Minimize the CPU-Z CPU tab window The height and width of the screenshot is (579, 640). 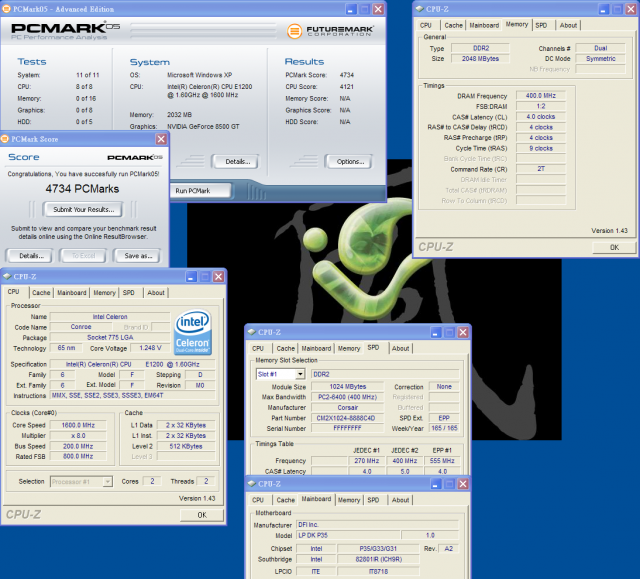[191, 277]
